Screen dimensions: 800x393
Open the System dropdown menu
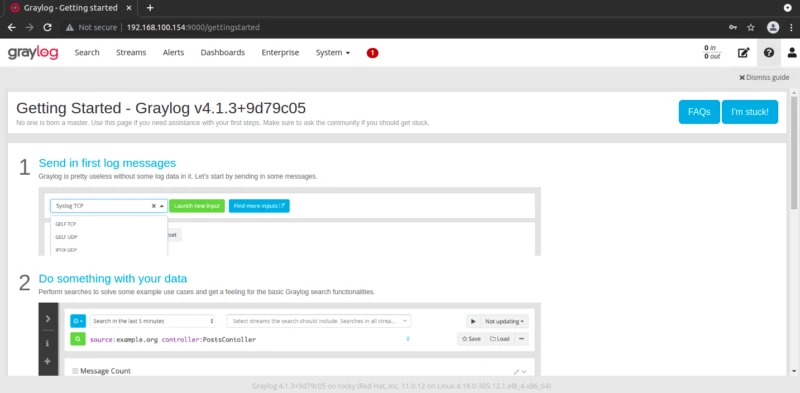[x=333, y=53]
